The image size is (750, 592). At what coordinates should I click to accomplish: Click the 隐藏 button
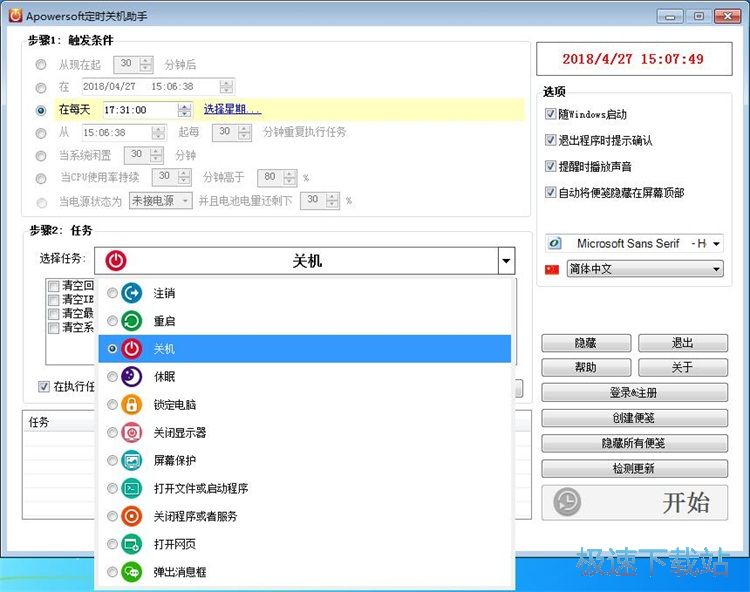(586, 343)
